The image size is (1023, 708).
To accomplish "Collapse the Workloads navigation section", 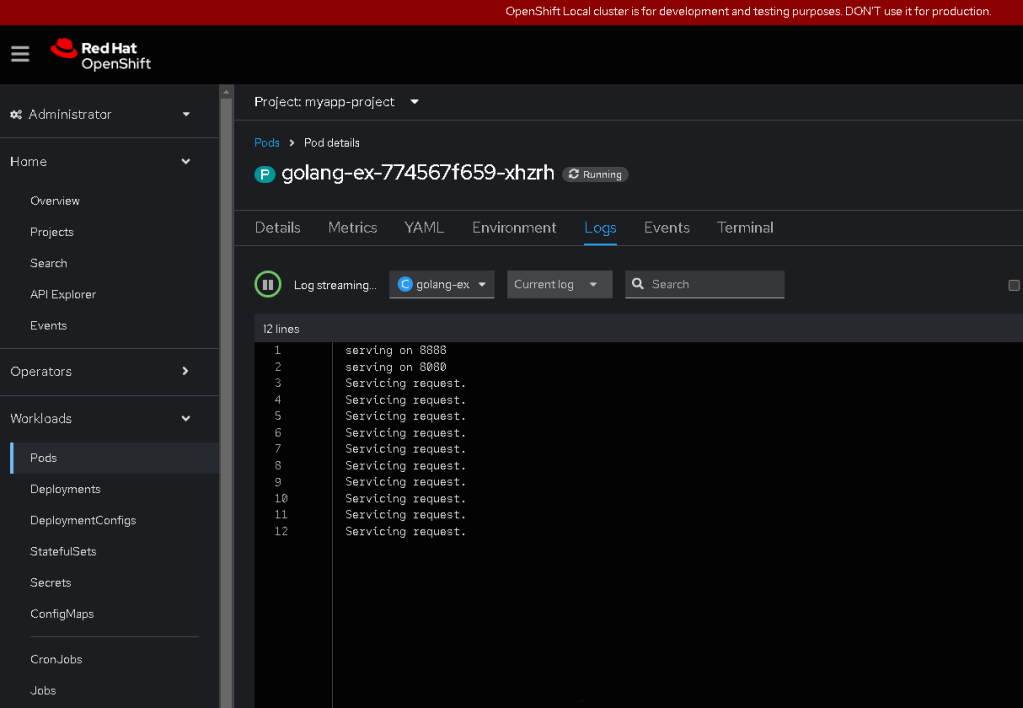I will tap(110, 418).
